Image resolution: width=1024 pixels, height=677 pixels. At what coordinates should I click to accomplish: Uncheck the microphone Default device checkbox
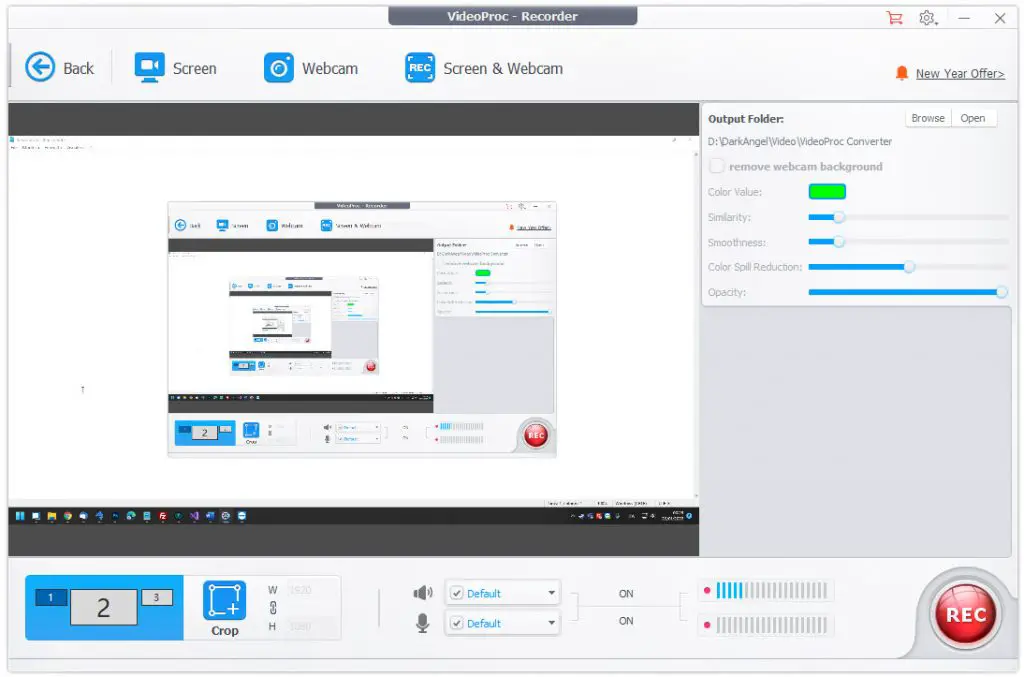click(457, 623)
